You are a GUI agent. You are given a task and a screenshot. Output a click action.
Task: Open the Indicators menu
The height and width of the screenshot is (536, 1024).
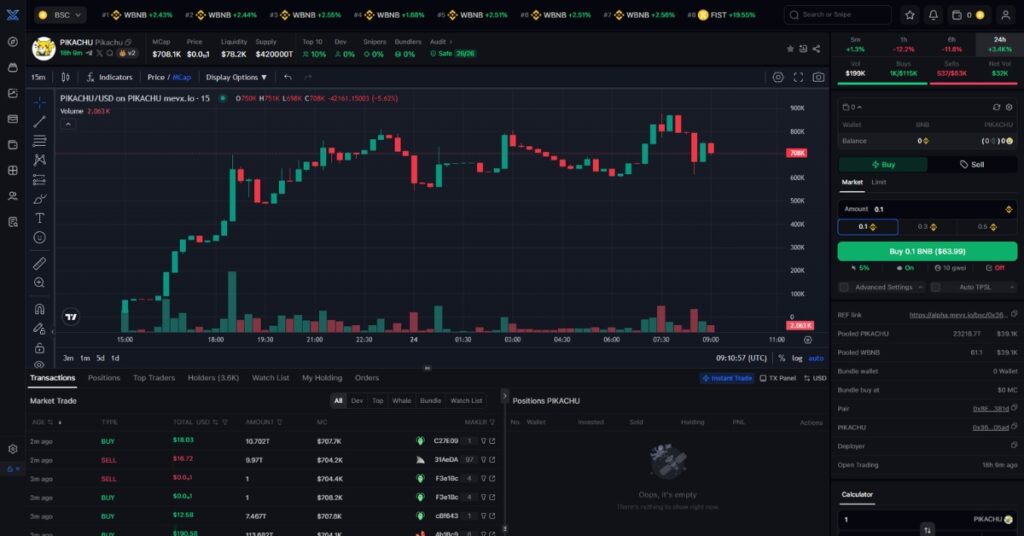(x=109, y=77)
